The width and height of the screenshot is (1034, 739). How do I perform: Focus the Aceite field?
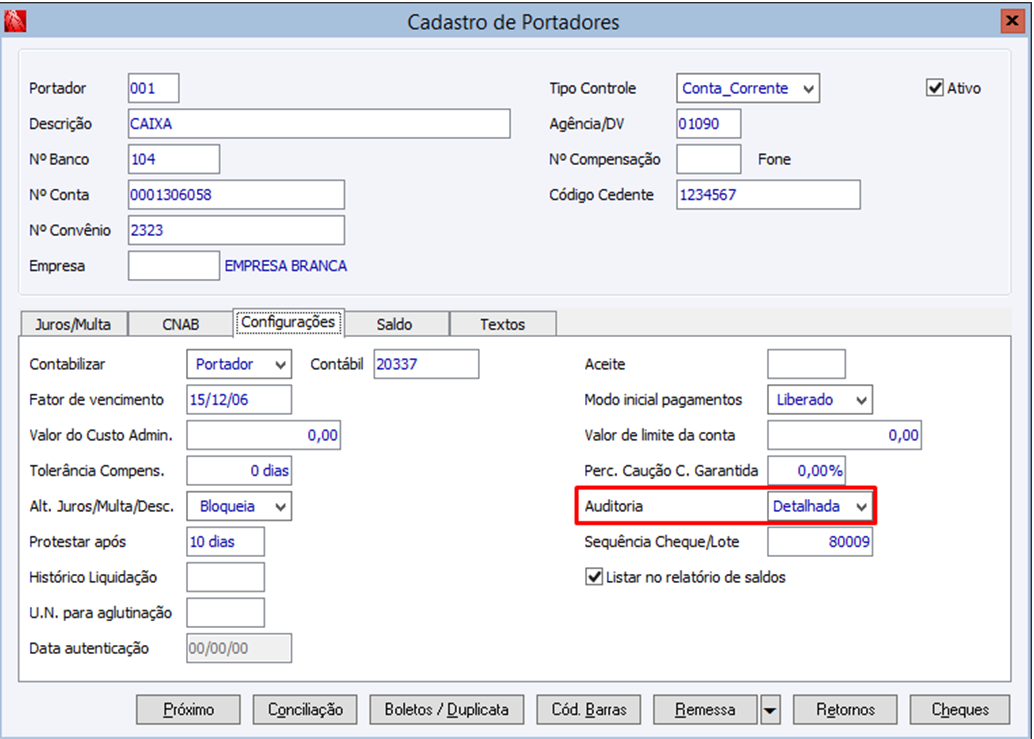click(806, 364)
